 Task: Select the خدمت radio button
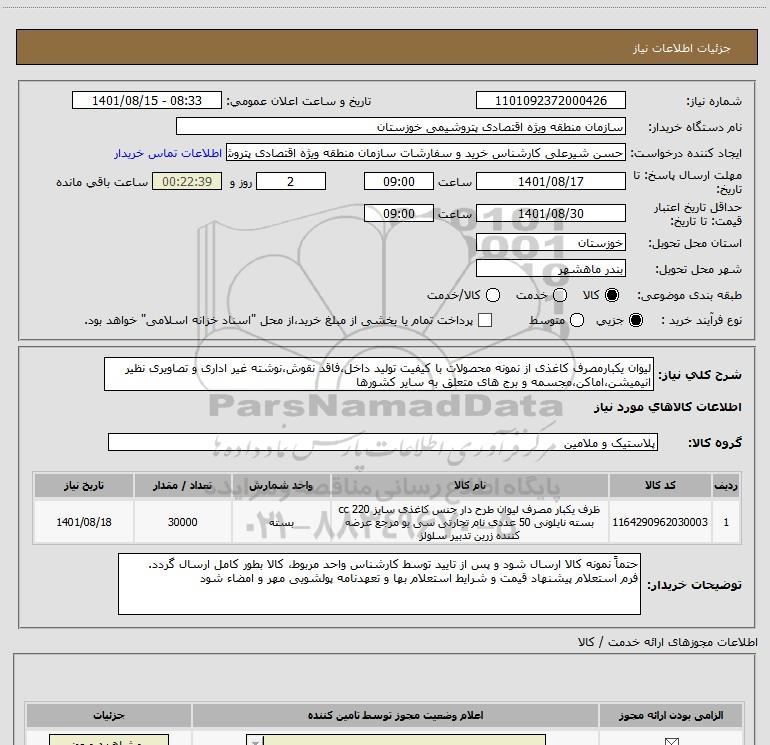(x=560, y=295)
